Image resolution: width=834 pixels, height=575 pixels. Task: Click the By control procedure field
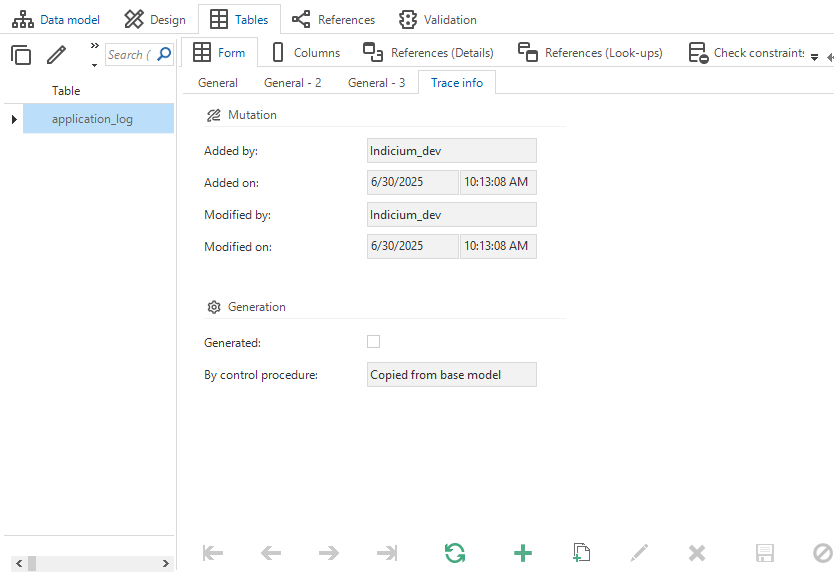coord(452,374)
